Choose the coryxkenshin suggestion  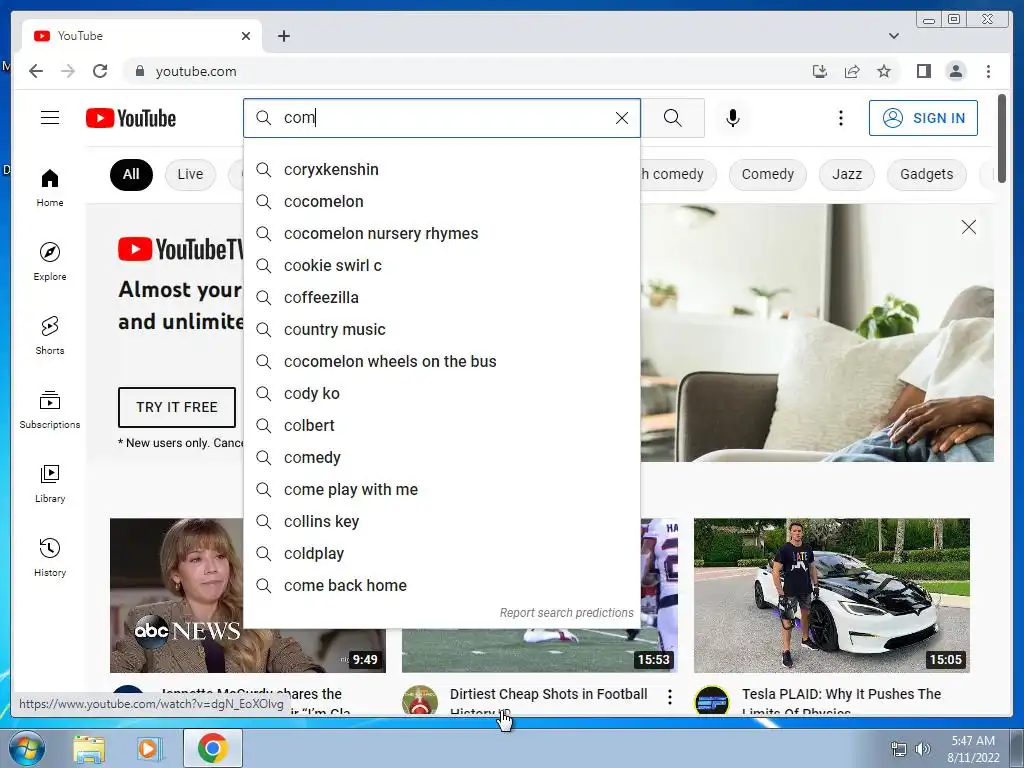tap(441, 170)
